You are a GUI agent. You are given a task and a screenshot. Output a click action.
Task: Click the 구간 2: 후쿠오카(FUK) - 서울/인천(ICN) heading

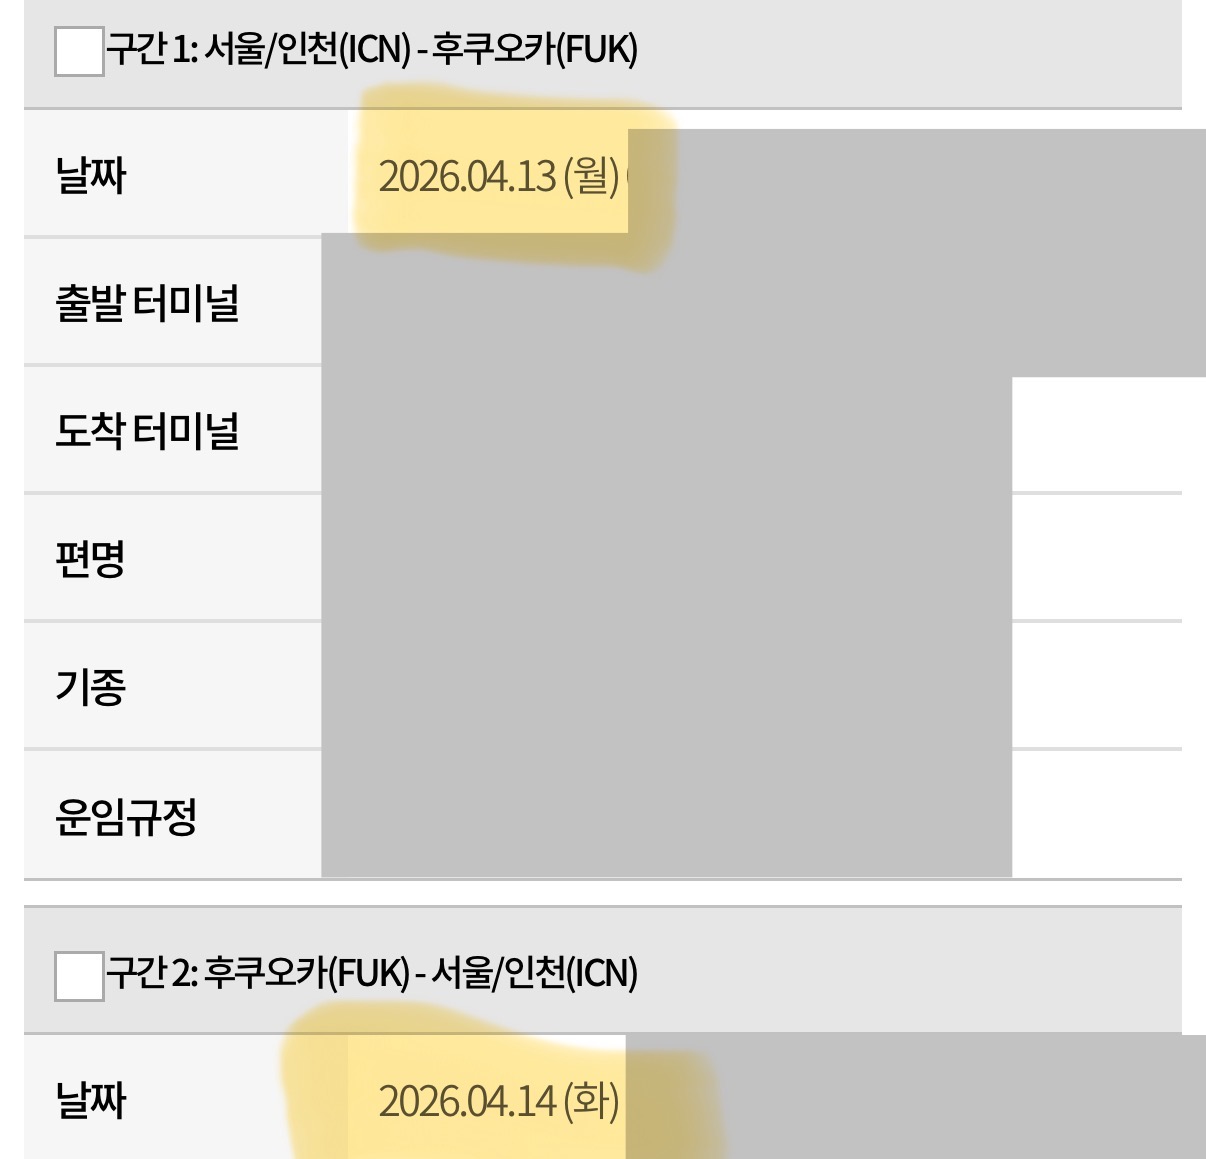coord(372,972)
